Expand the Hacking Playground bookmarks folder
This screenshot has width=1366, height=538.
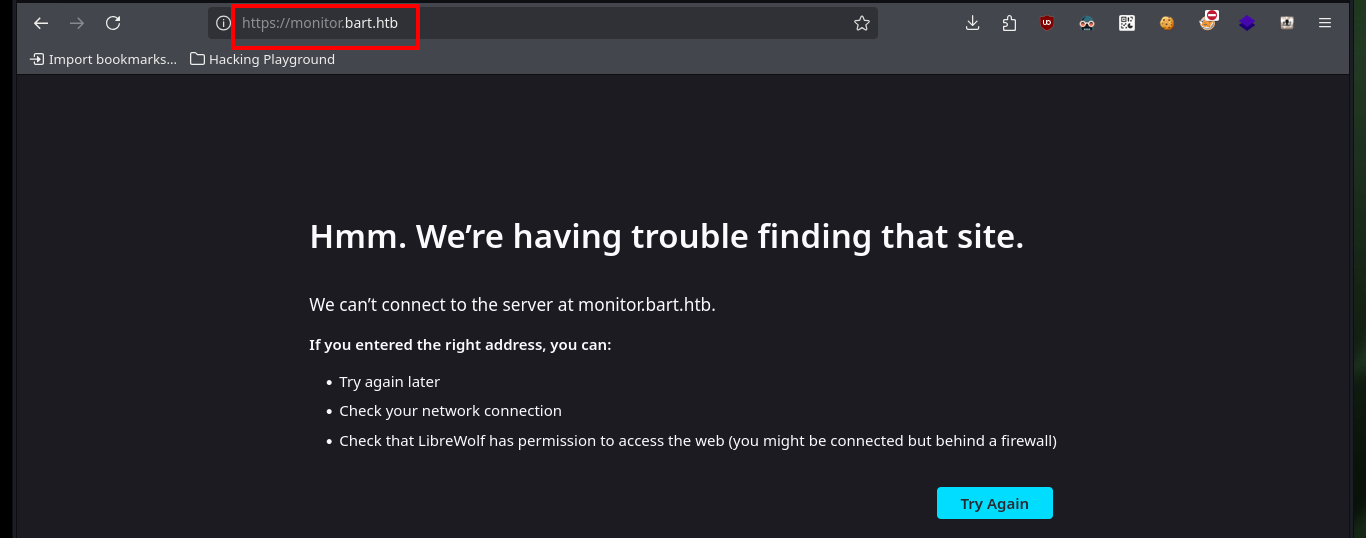(x=263, y=59)
